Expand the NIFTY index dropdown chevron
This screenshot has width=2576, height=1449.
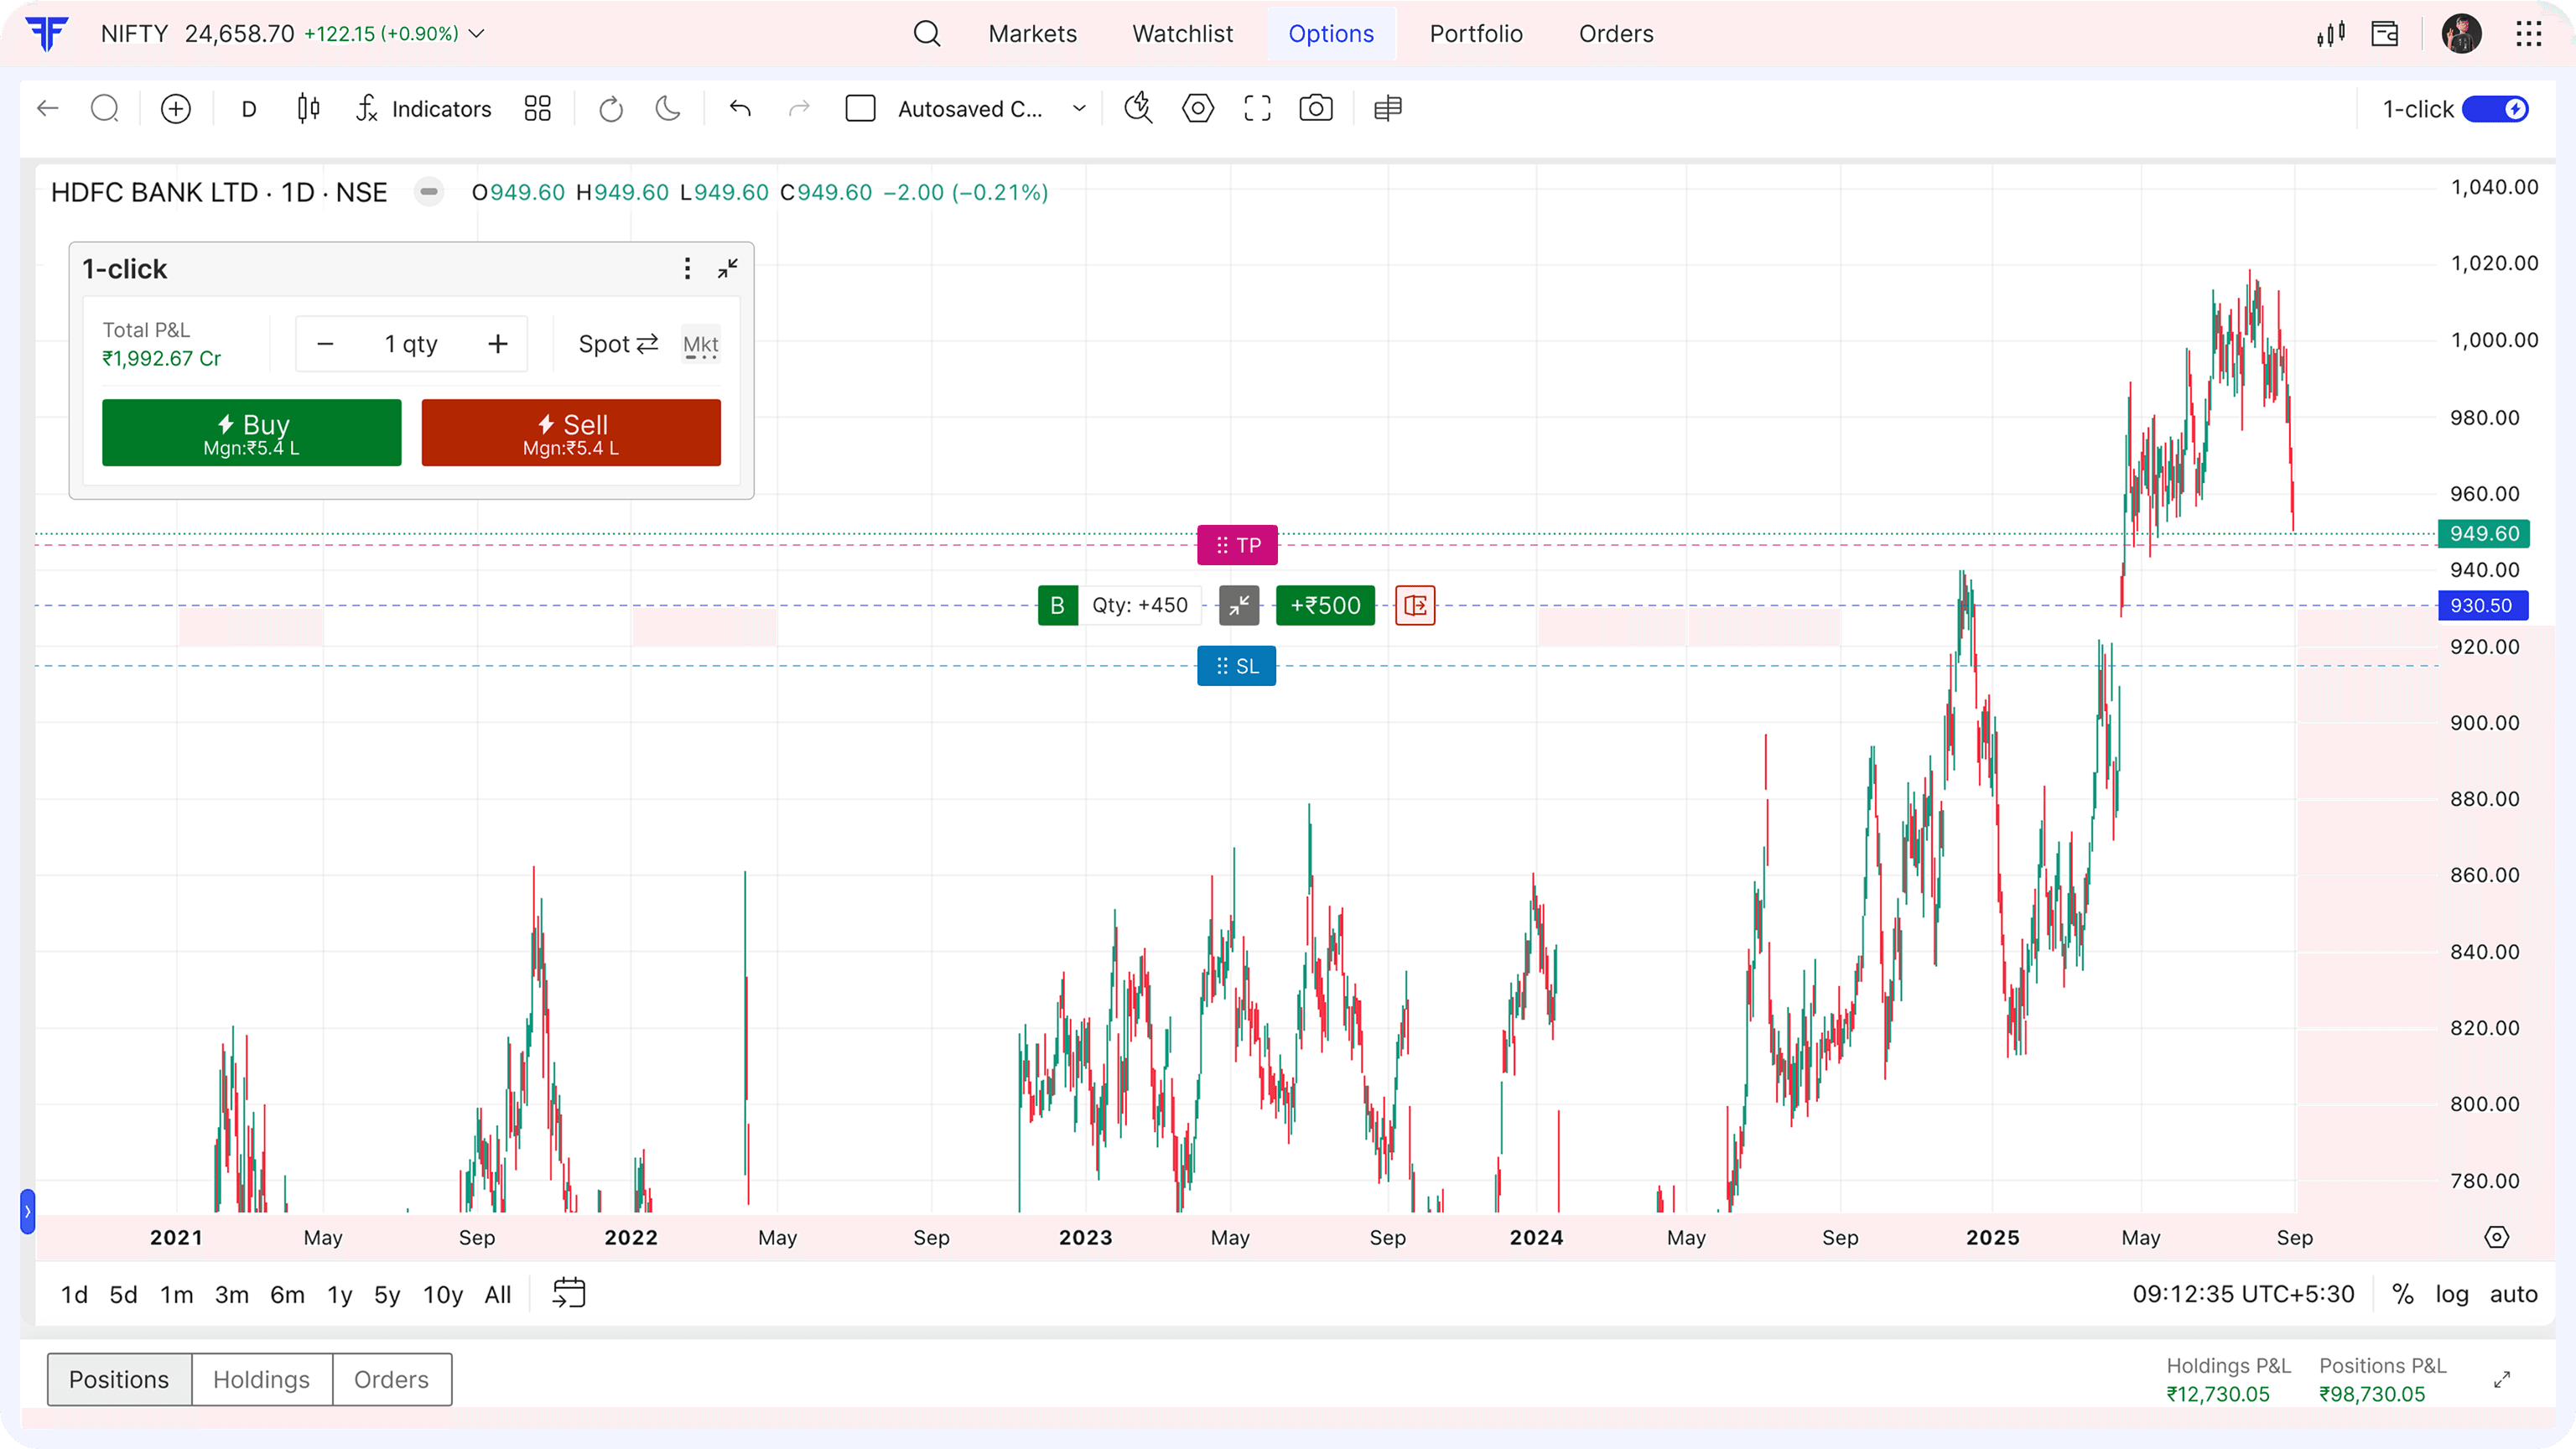(x=477, y=34)
